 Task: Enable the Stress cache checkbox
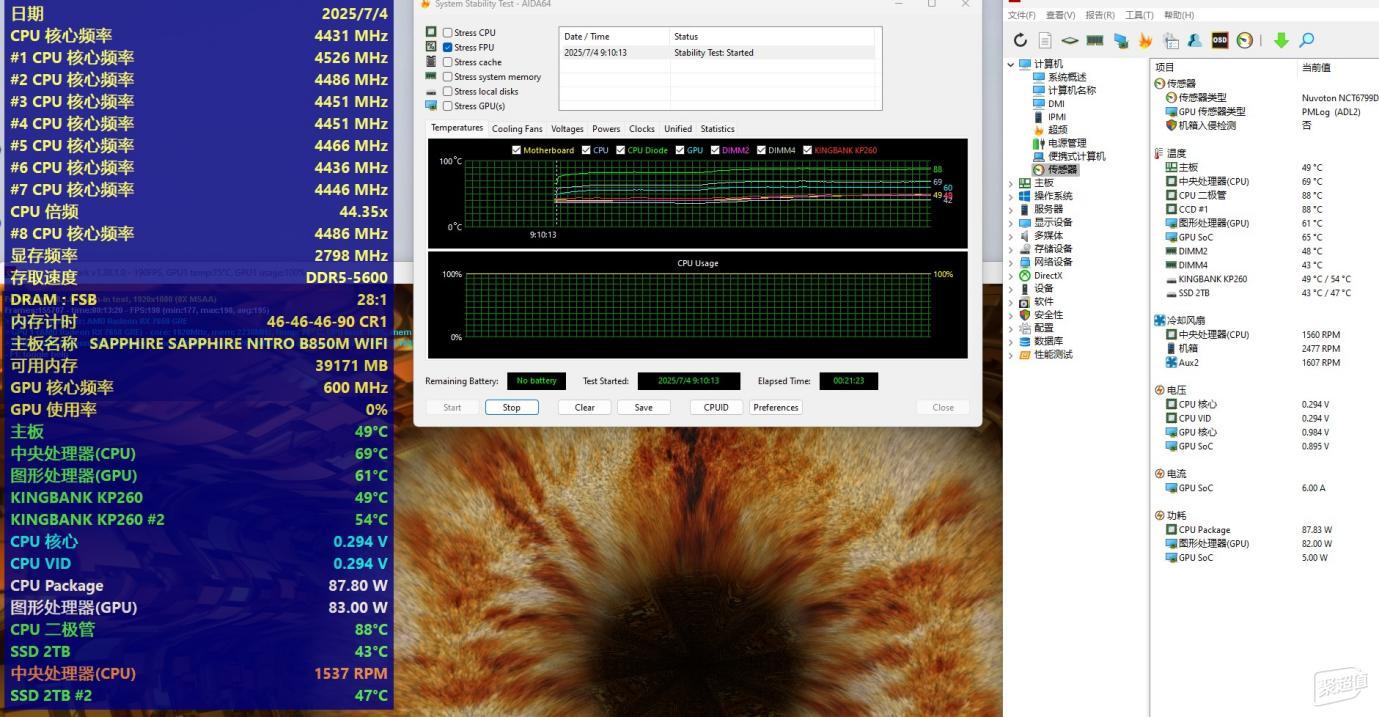point(447,62)
